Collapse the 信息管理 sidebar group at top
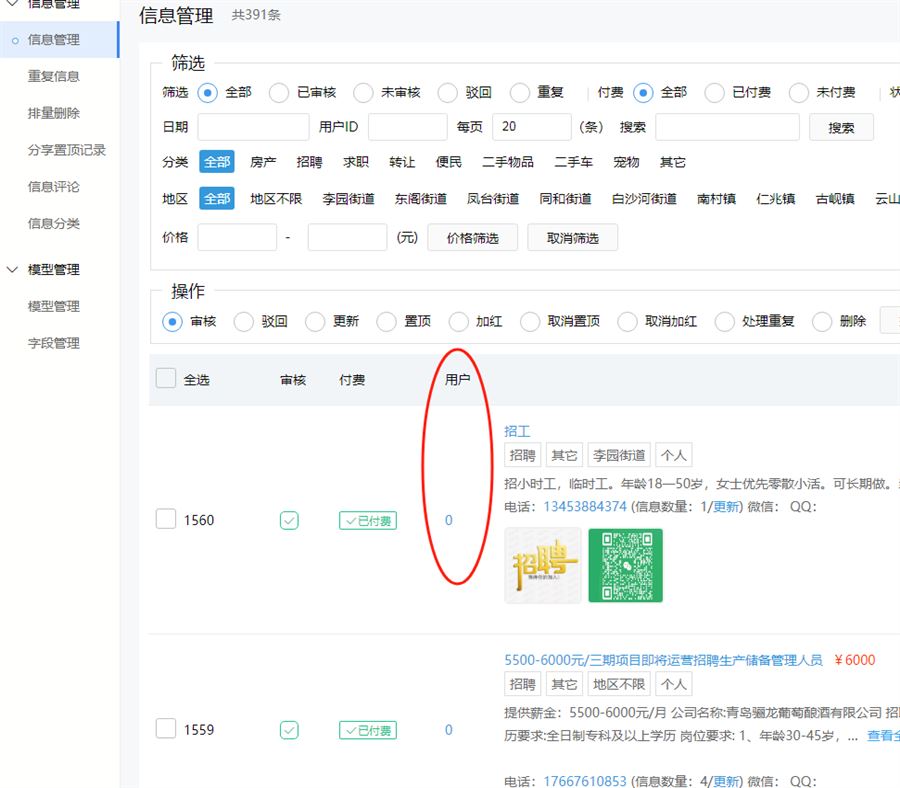 pyautogui.click(x=13, y=4)
